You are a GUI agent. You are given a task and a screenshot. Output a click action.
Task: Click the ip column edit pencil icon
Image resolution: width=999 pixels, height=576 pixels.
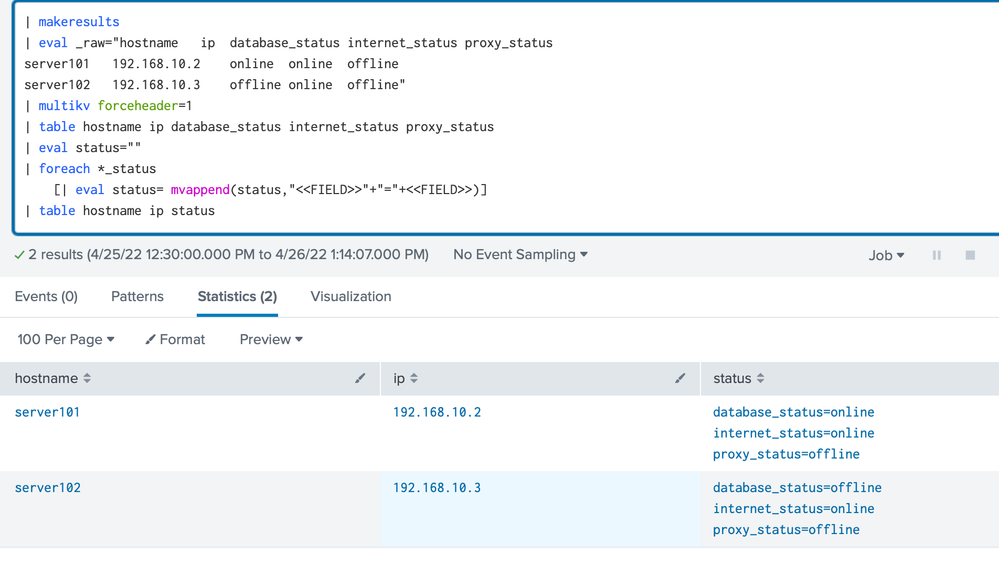click(x=680, y=378)
